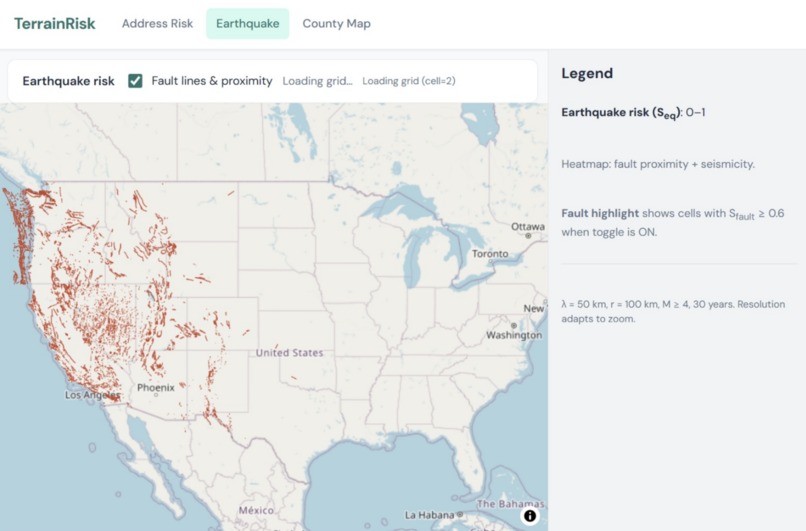Click the Los Angeles map label
Viewport: 806px width, 531px height.
click(x=93, y=395)
